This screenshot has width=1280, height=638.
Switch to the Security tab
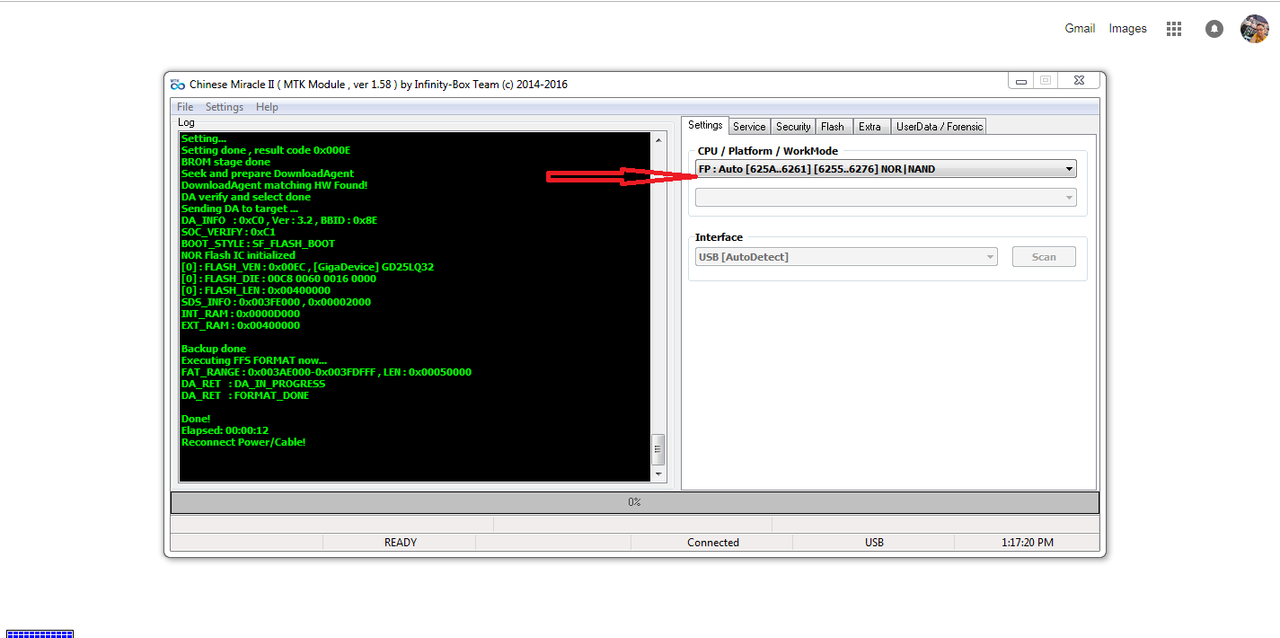793,126
